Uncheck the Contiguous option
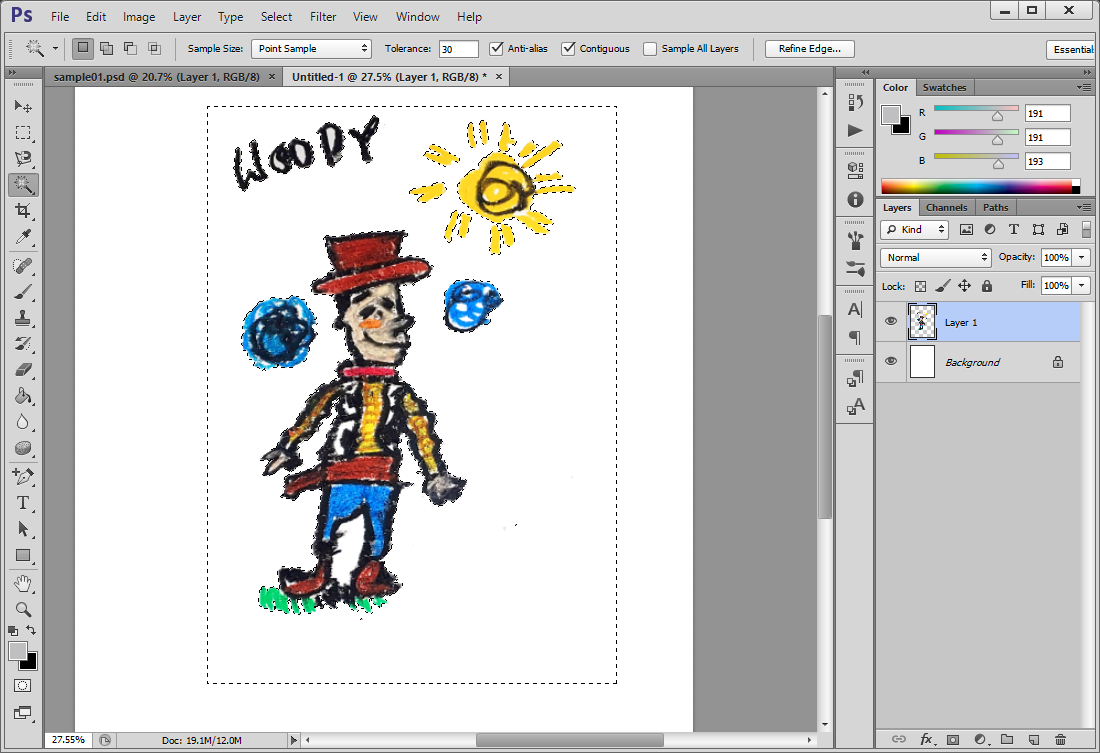The image size is (1100, 753). click(x=568, y=48)
